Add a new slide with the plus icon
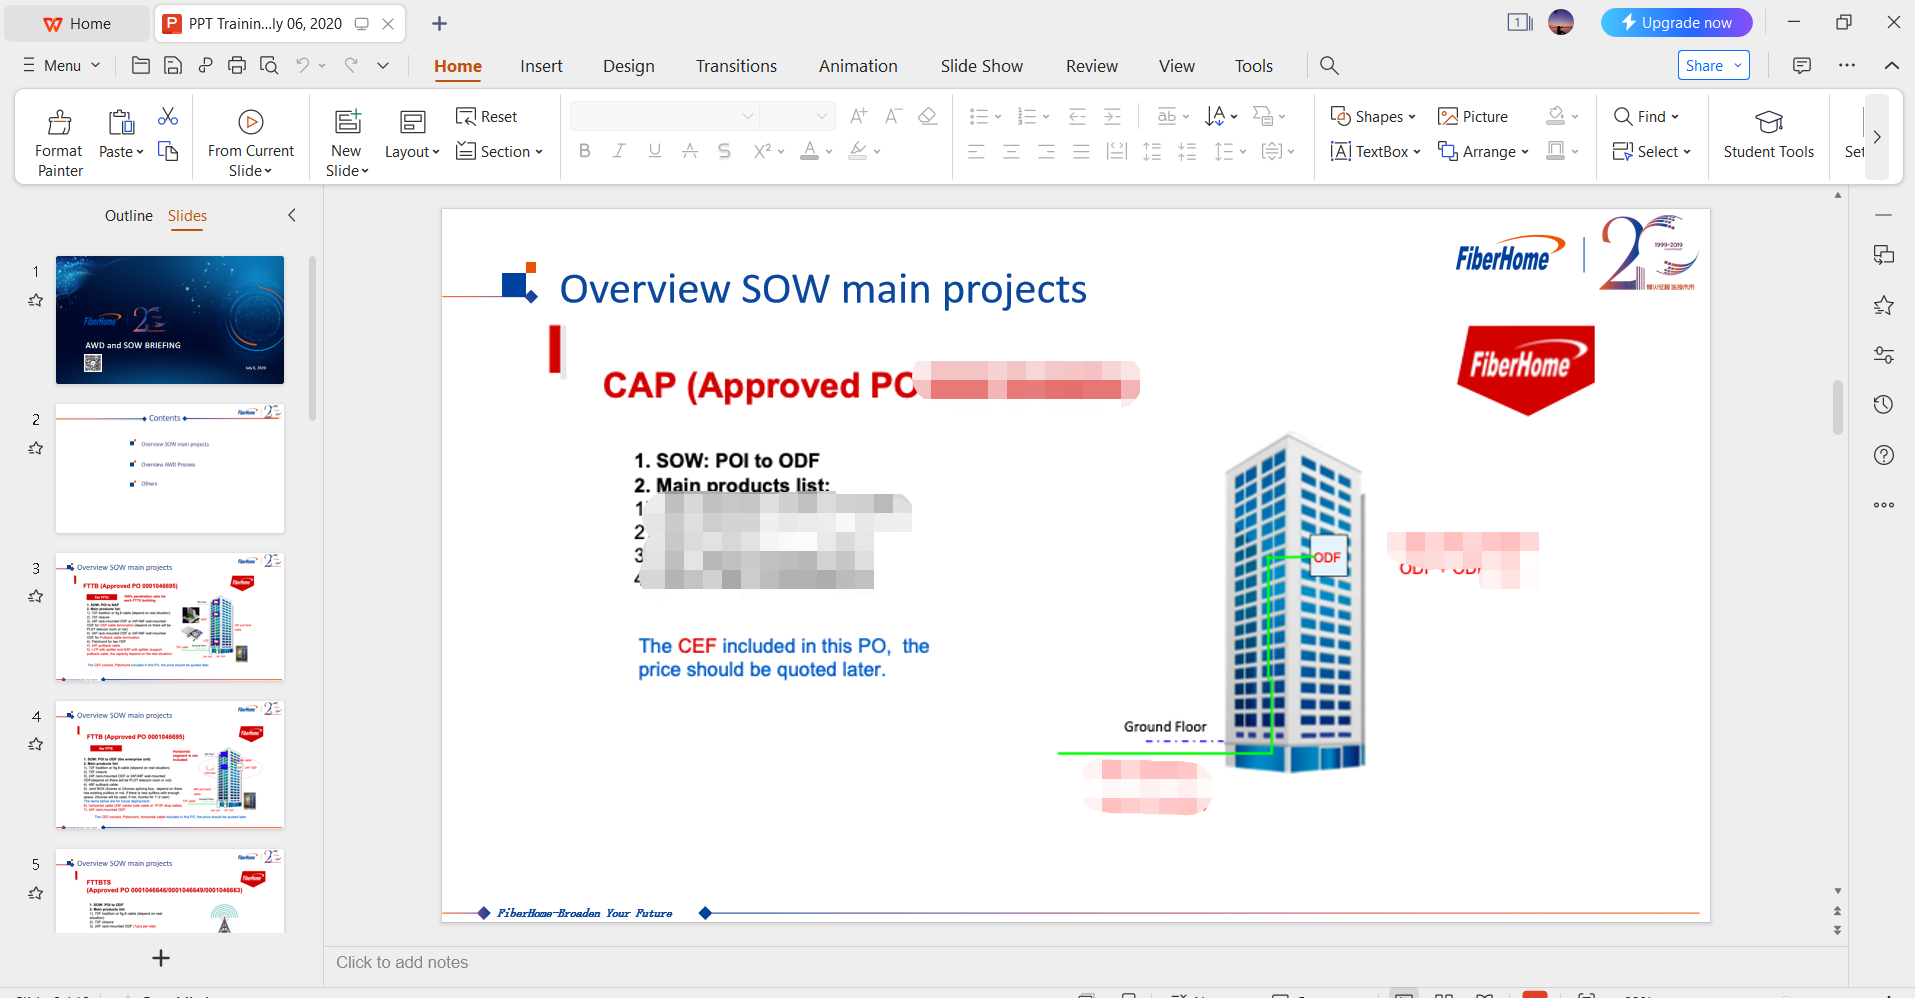 tap(161, 958)
